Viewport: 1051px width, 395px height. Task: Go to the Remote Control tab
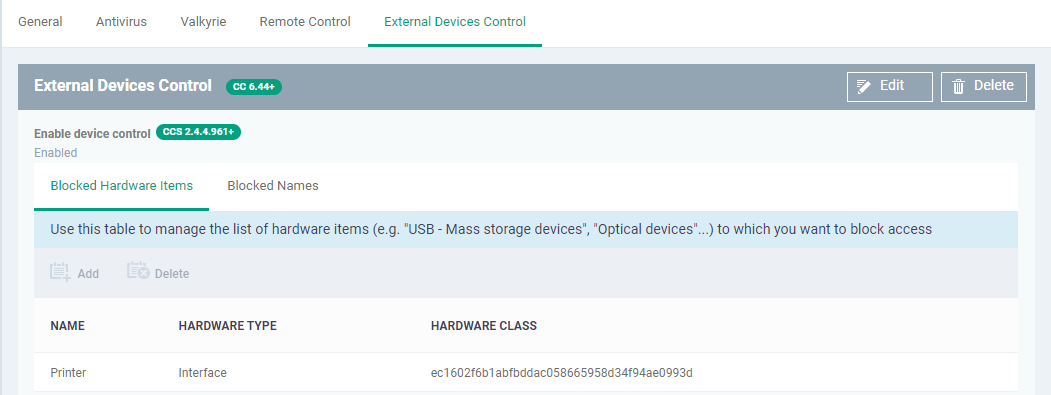(305, 21)
